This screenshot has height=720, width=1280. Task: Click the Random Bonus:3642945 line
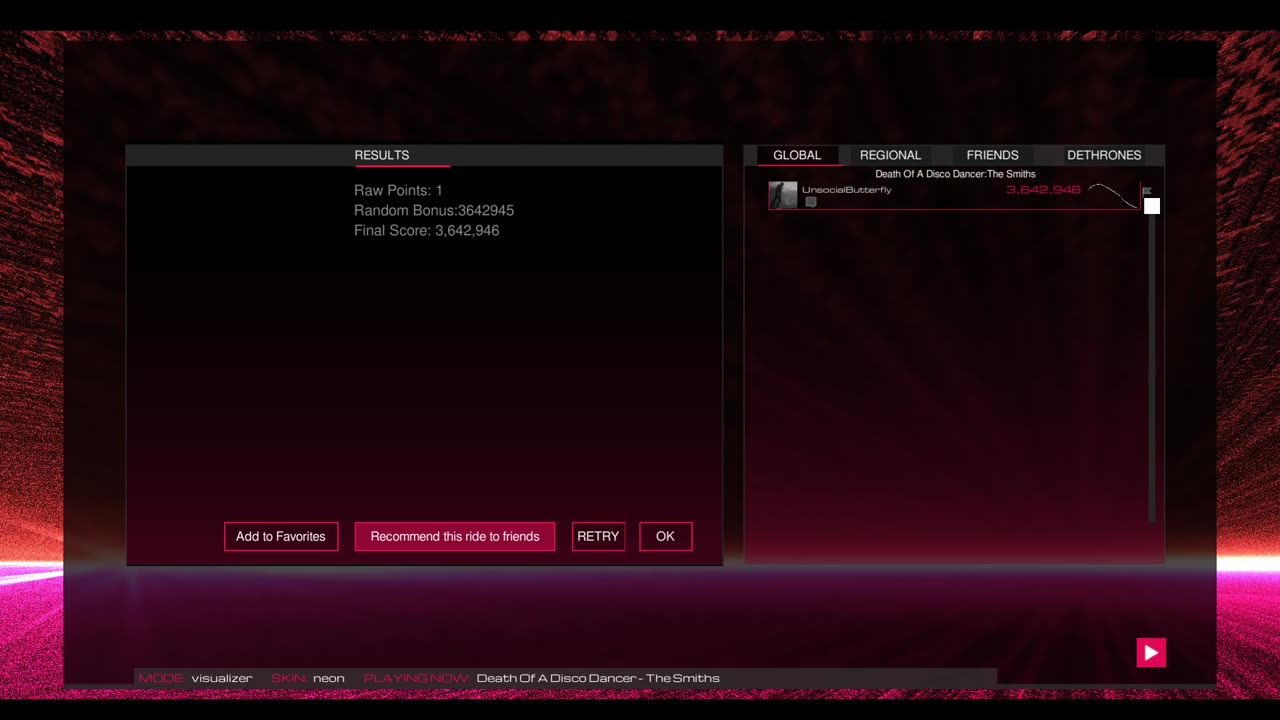[x=434, y=210]
